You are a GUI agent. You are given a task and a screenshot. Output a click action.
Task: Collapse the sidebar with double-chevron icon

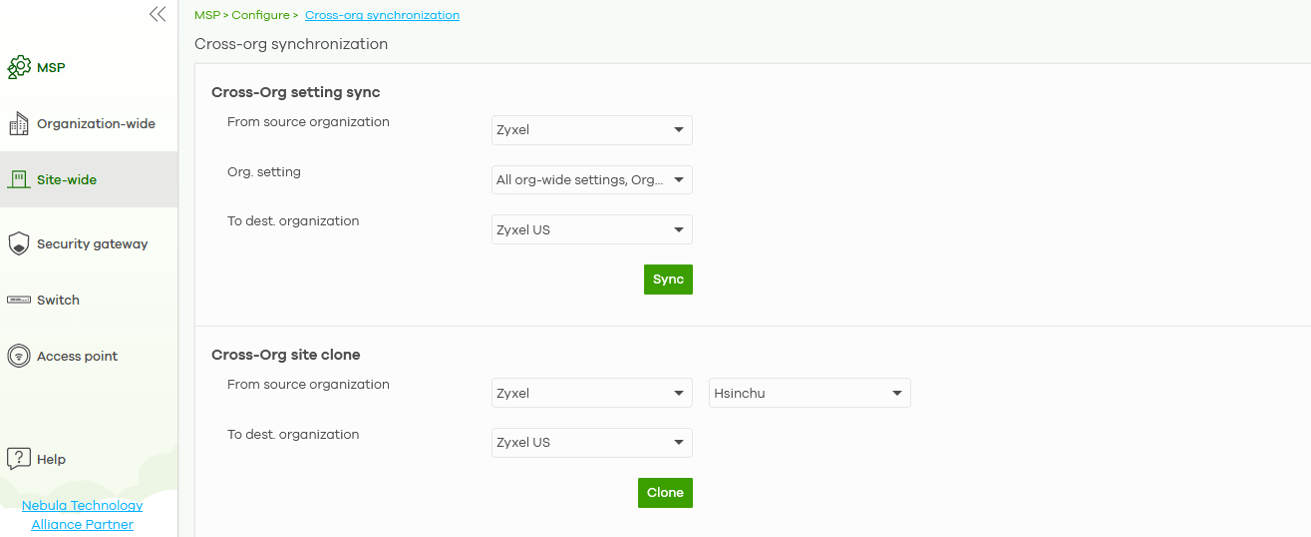[x=157, y=14]
